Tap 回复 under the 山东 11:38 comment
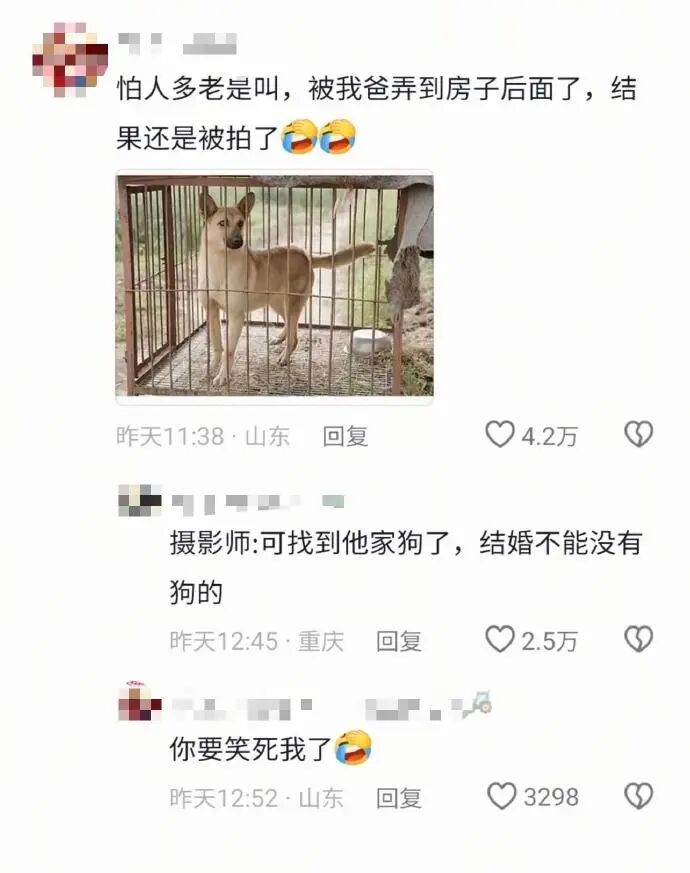Screen dimensions: 690x873 (x=345, y=436)
